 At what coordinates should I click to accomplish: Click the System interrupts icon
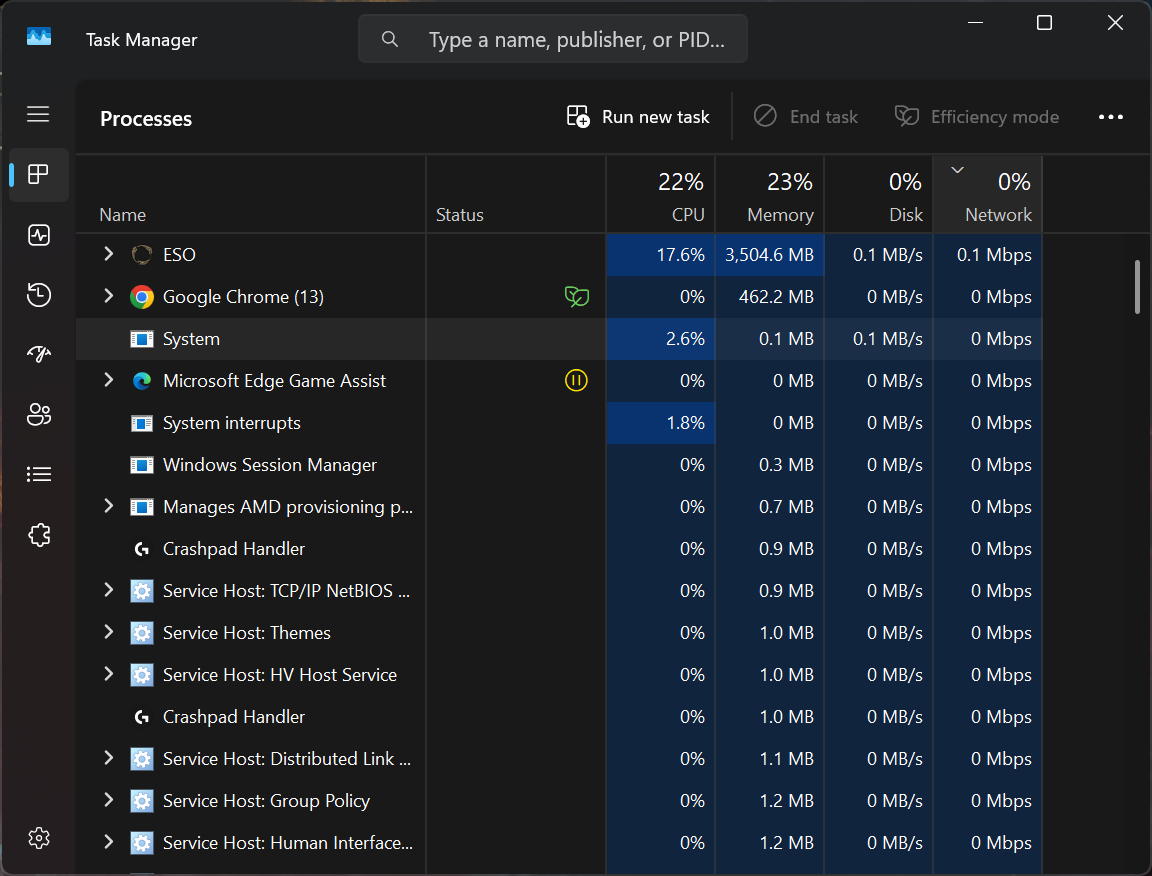(x=142, y=423)
